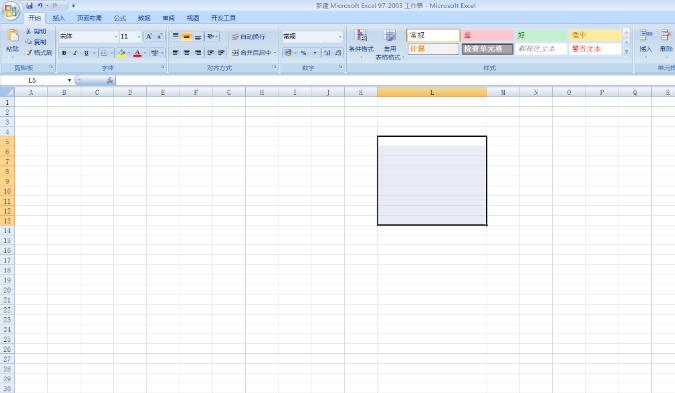675x393 pixels.
Task: Open the Developer Tools ribbon tab
Action: [x=223, y=18]
